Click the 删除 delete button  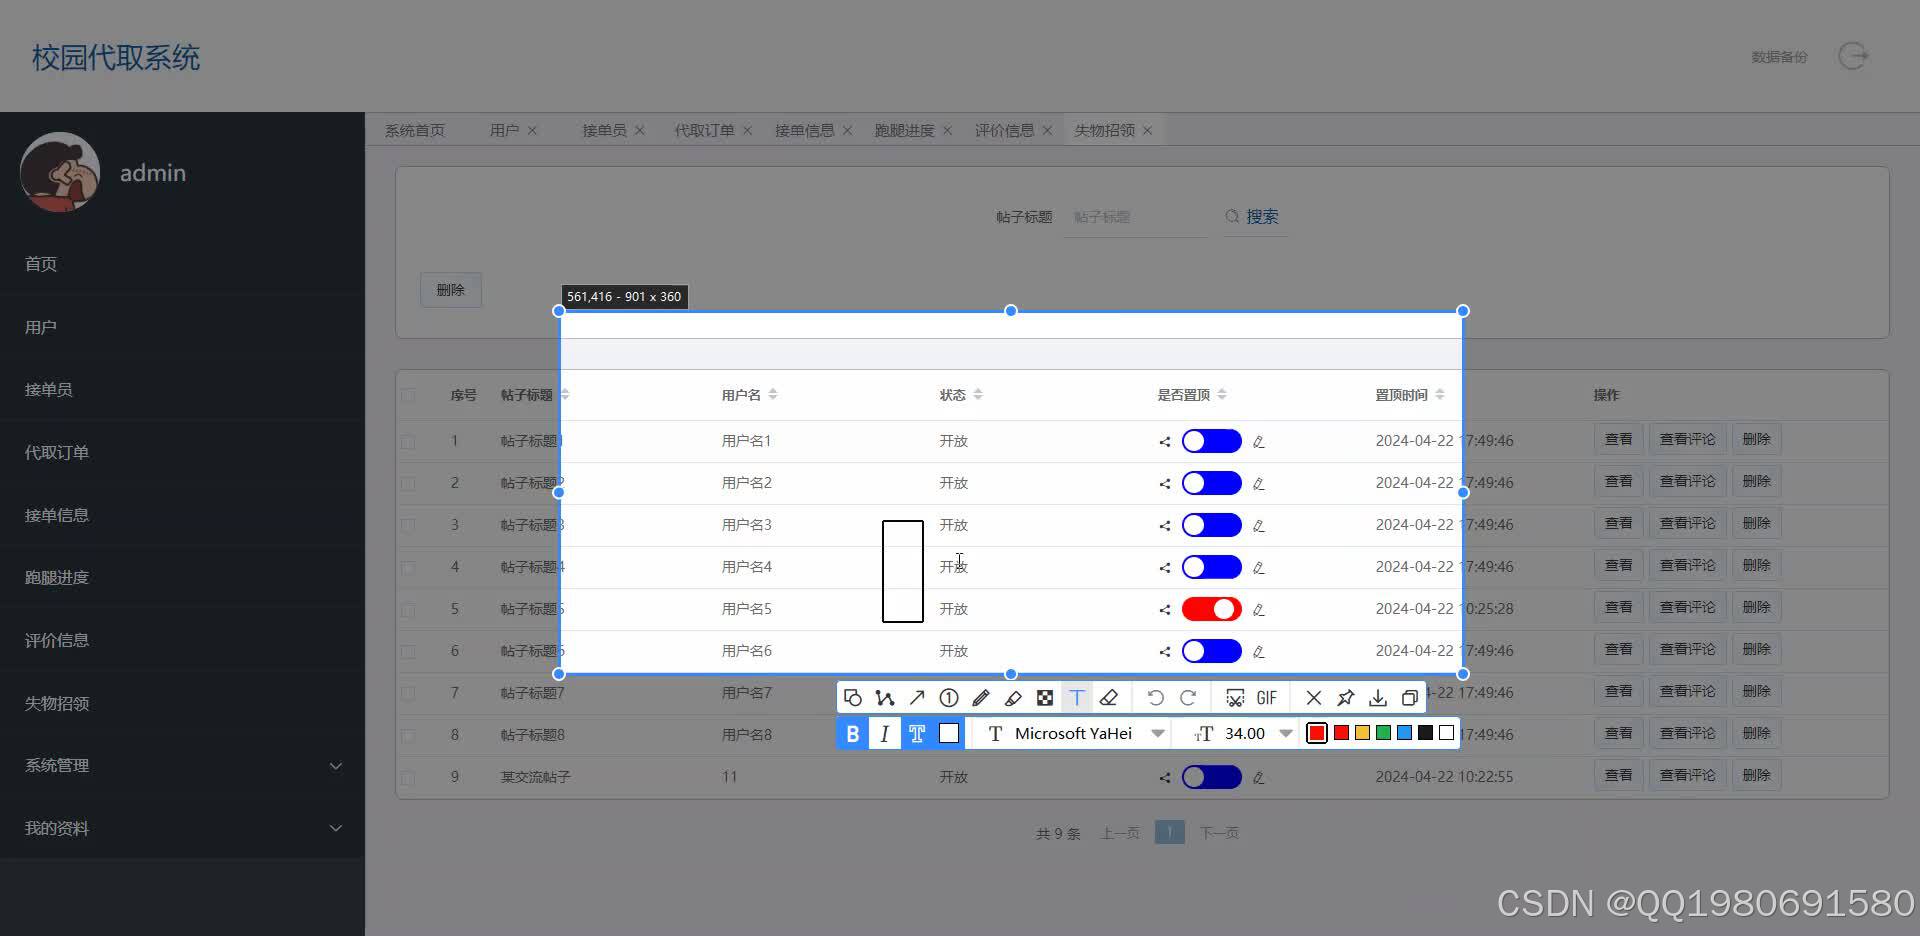point(450,290)
